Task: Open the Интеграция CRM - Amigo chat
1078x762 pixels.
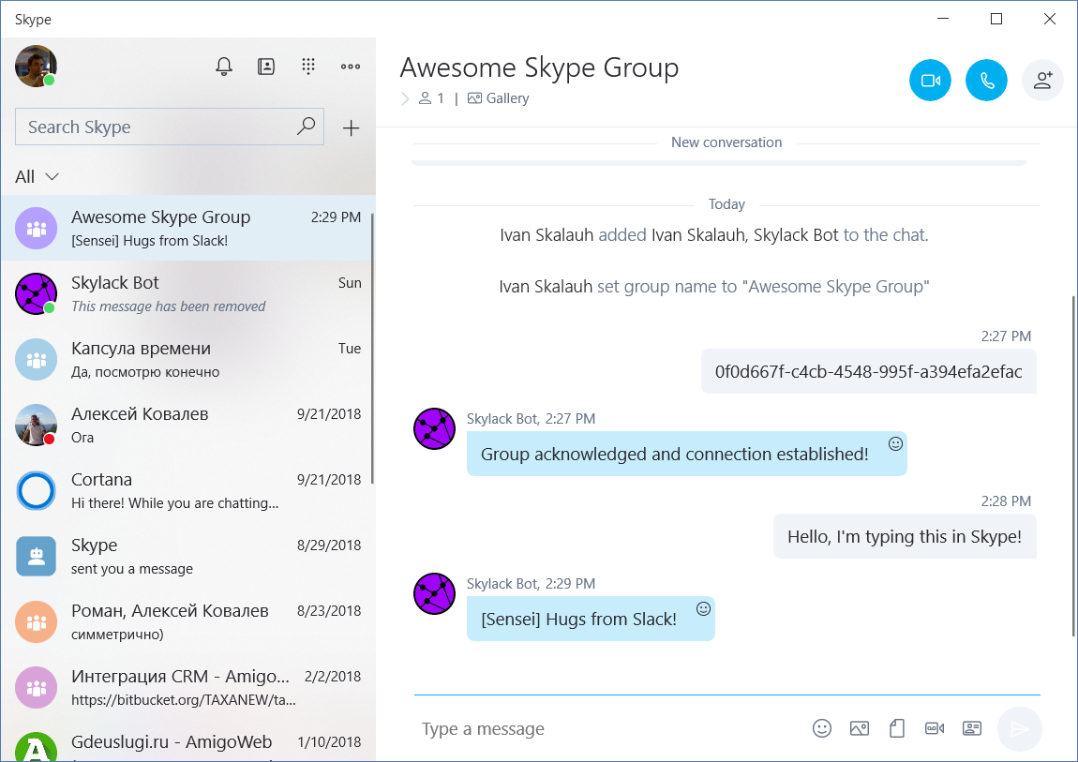Action: coord(188,687)
